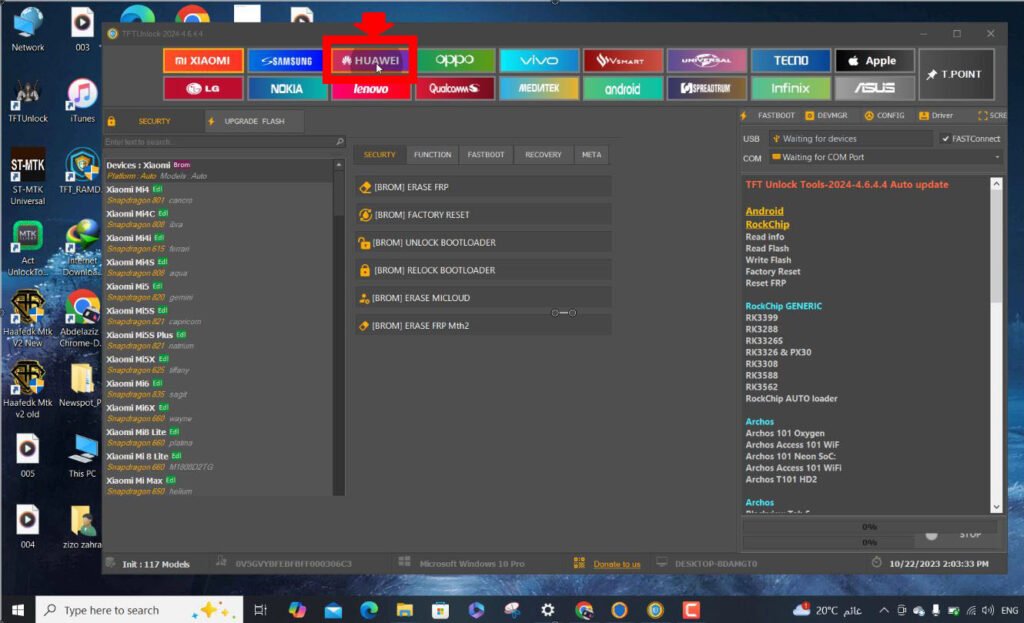Select Xiaomi Mi5S Plus in the device list

[219, 340]
